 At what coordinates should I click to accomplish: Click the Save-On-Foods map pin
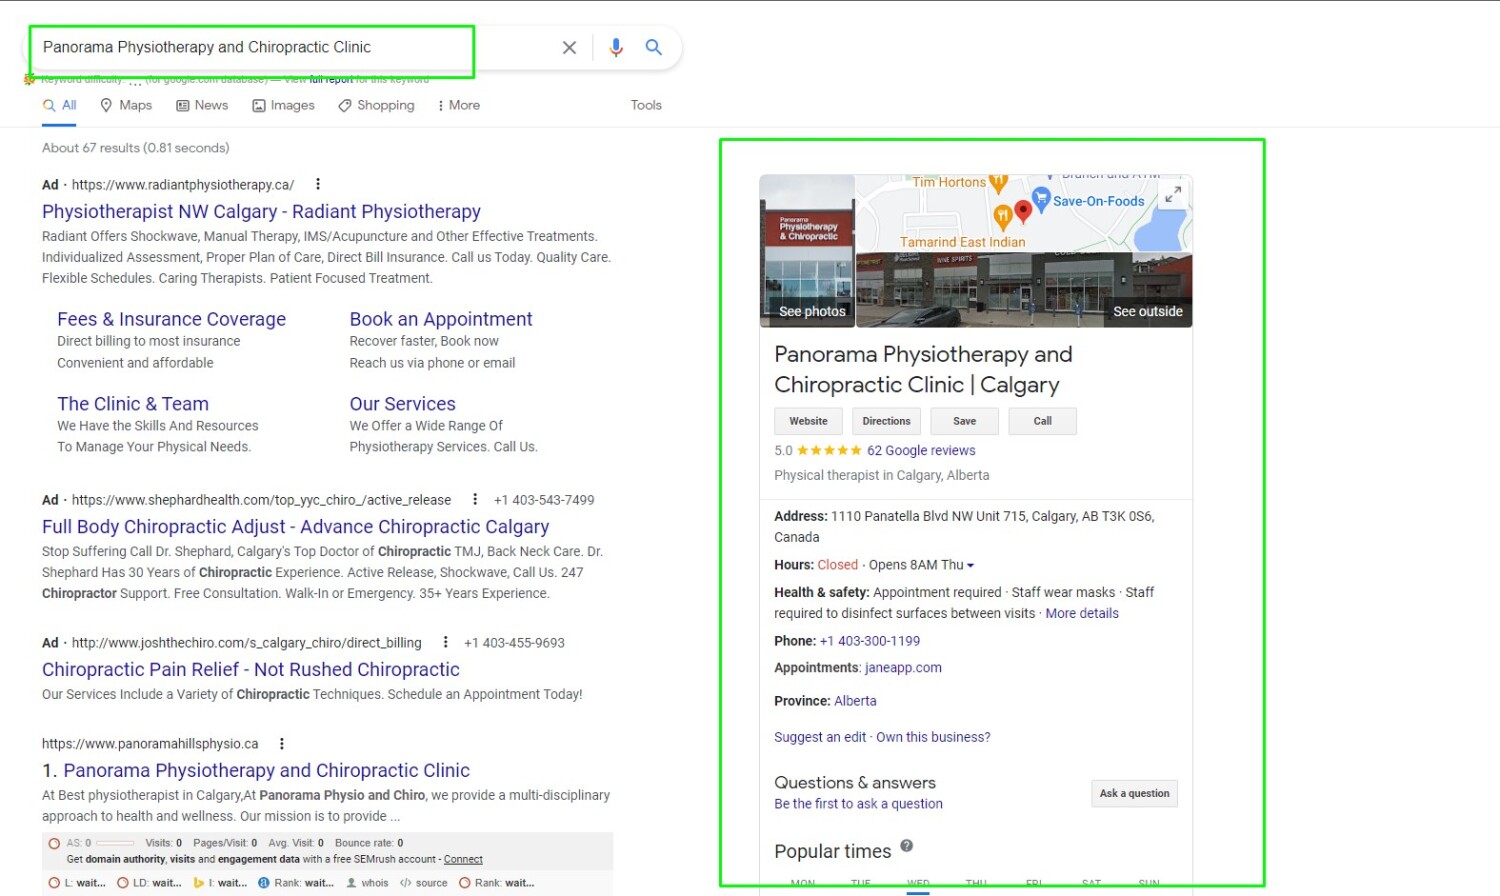click(x=1041, y=198)
